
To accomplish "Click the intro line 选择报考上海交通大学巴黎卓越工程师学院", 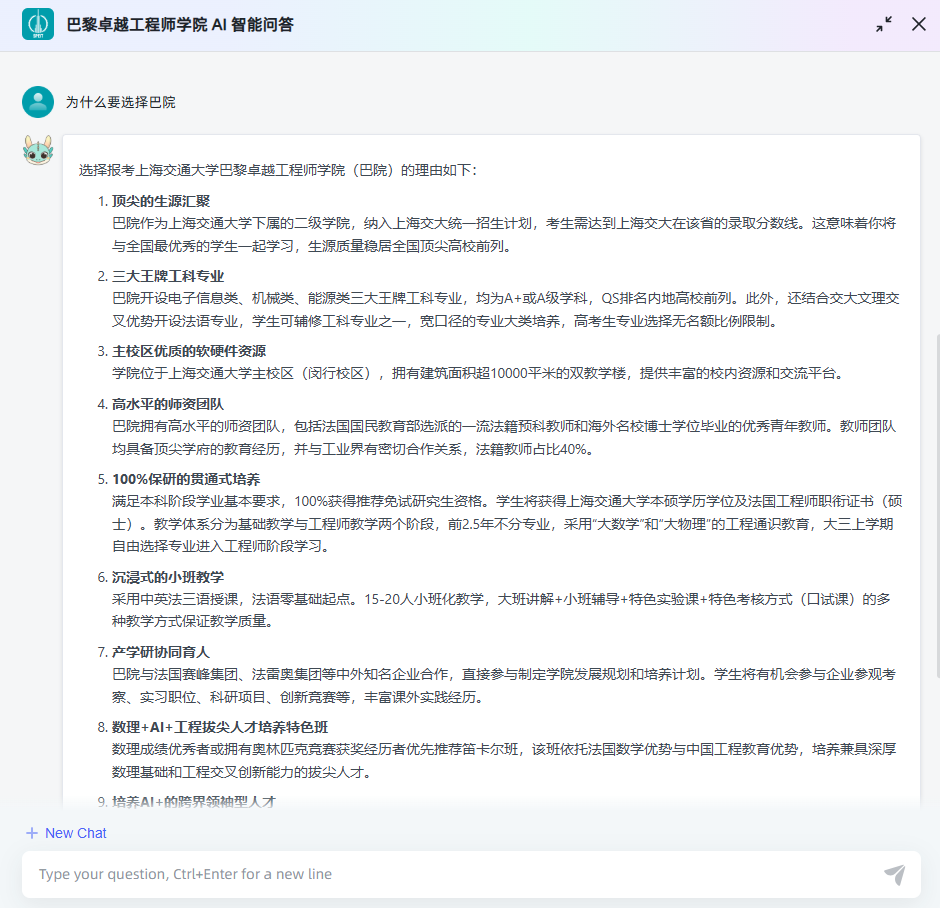I will (x=278, y=170).
